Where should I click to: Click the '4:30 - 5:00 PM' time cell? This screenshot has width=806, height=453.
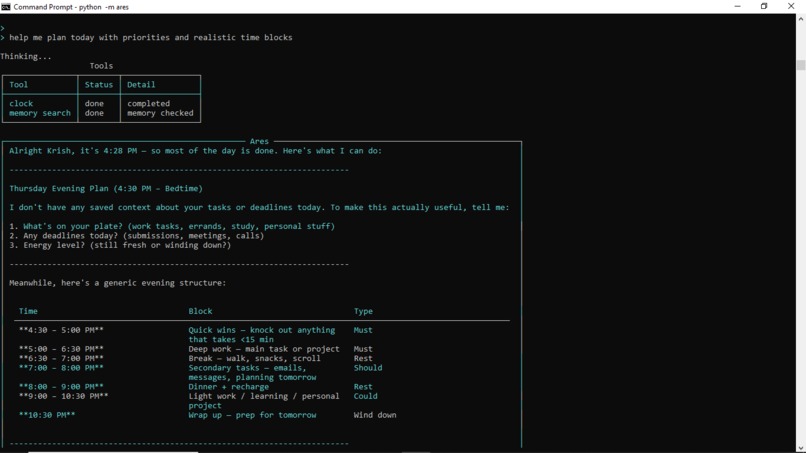(61, 330)
